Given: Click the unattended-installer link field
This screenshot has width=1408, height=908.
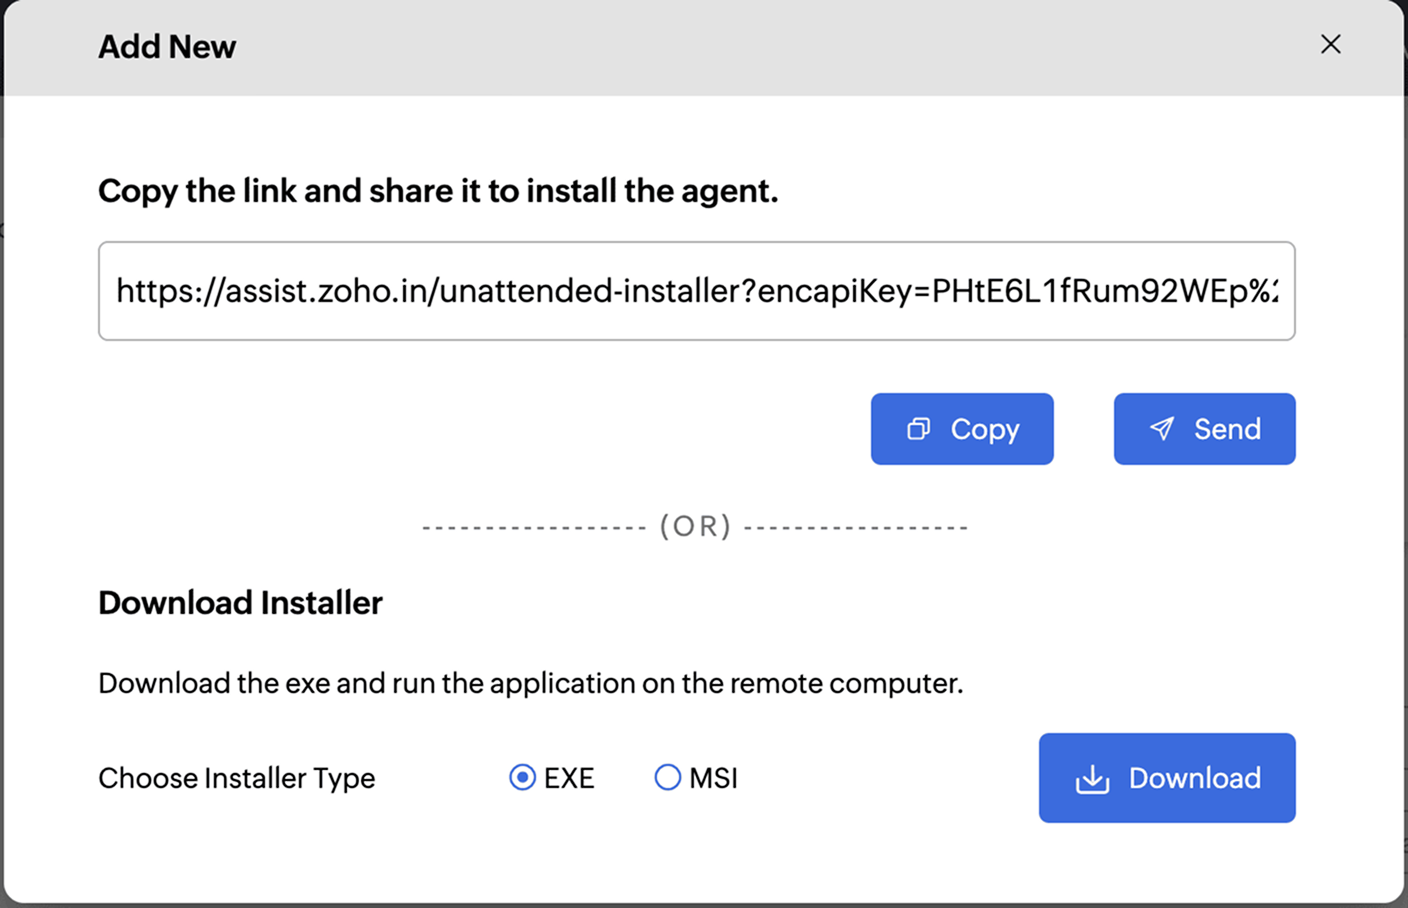Looking at the screenshot, I should coord(696,291).
